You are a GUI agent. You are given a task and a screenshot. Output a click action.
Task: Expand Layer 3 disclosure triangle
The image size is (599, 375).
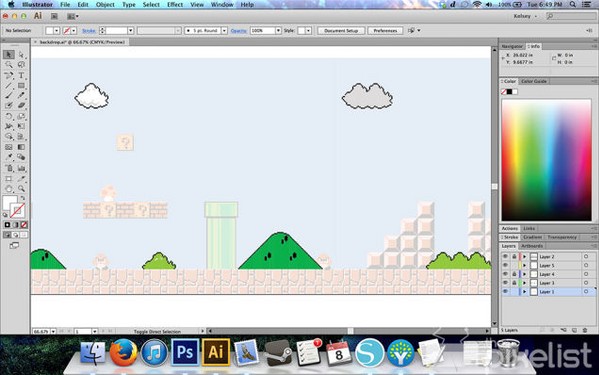pos(525,283)
